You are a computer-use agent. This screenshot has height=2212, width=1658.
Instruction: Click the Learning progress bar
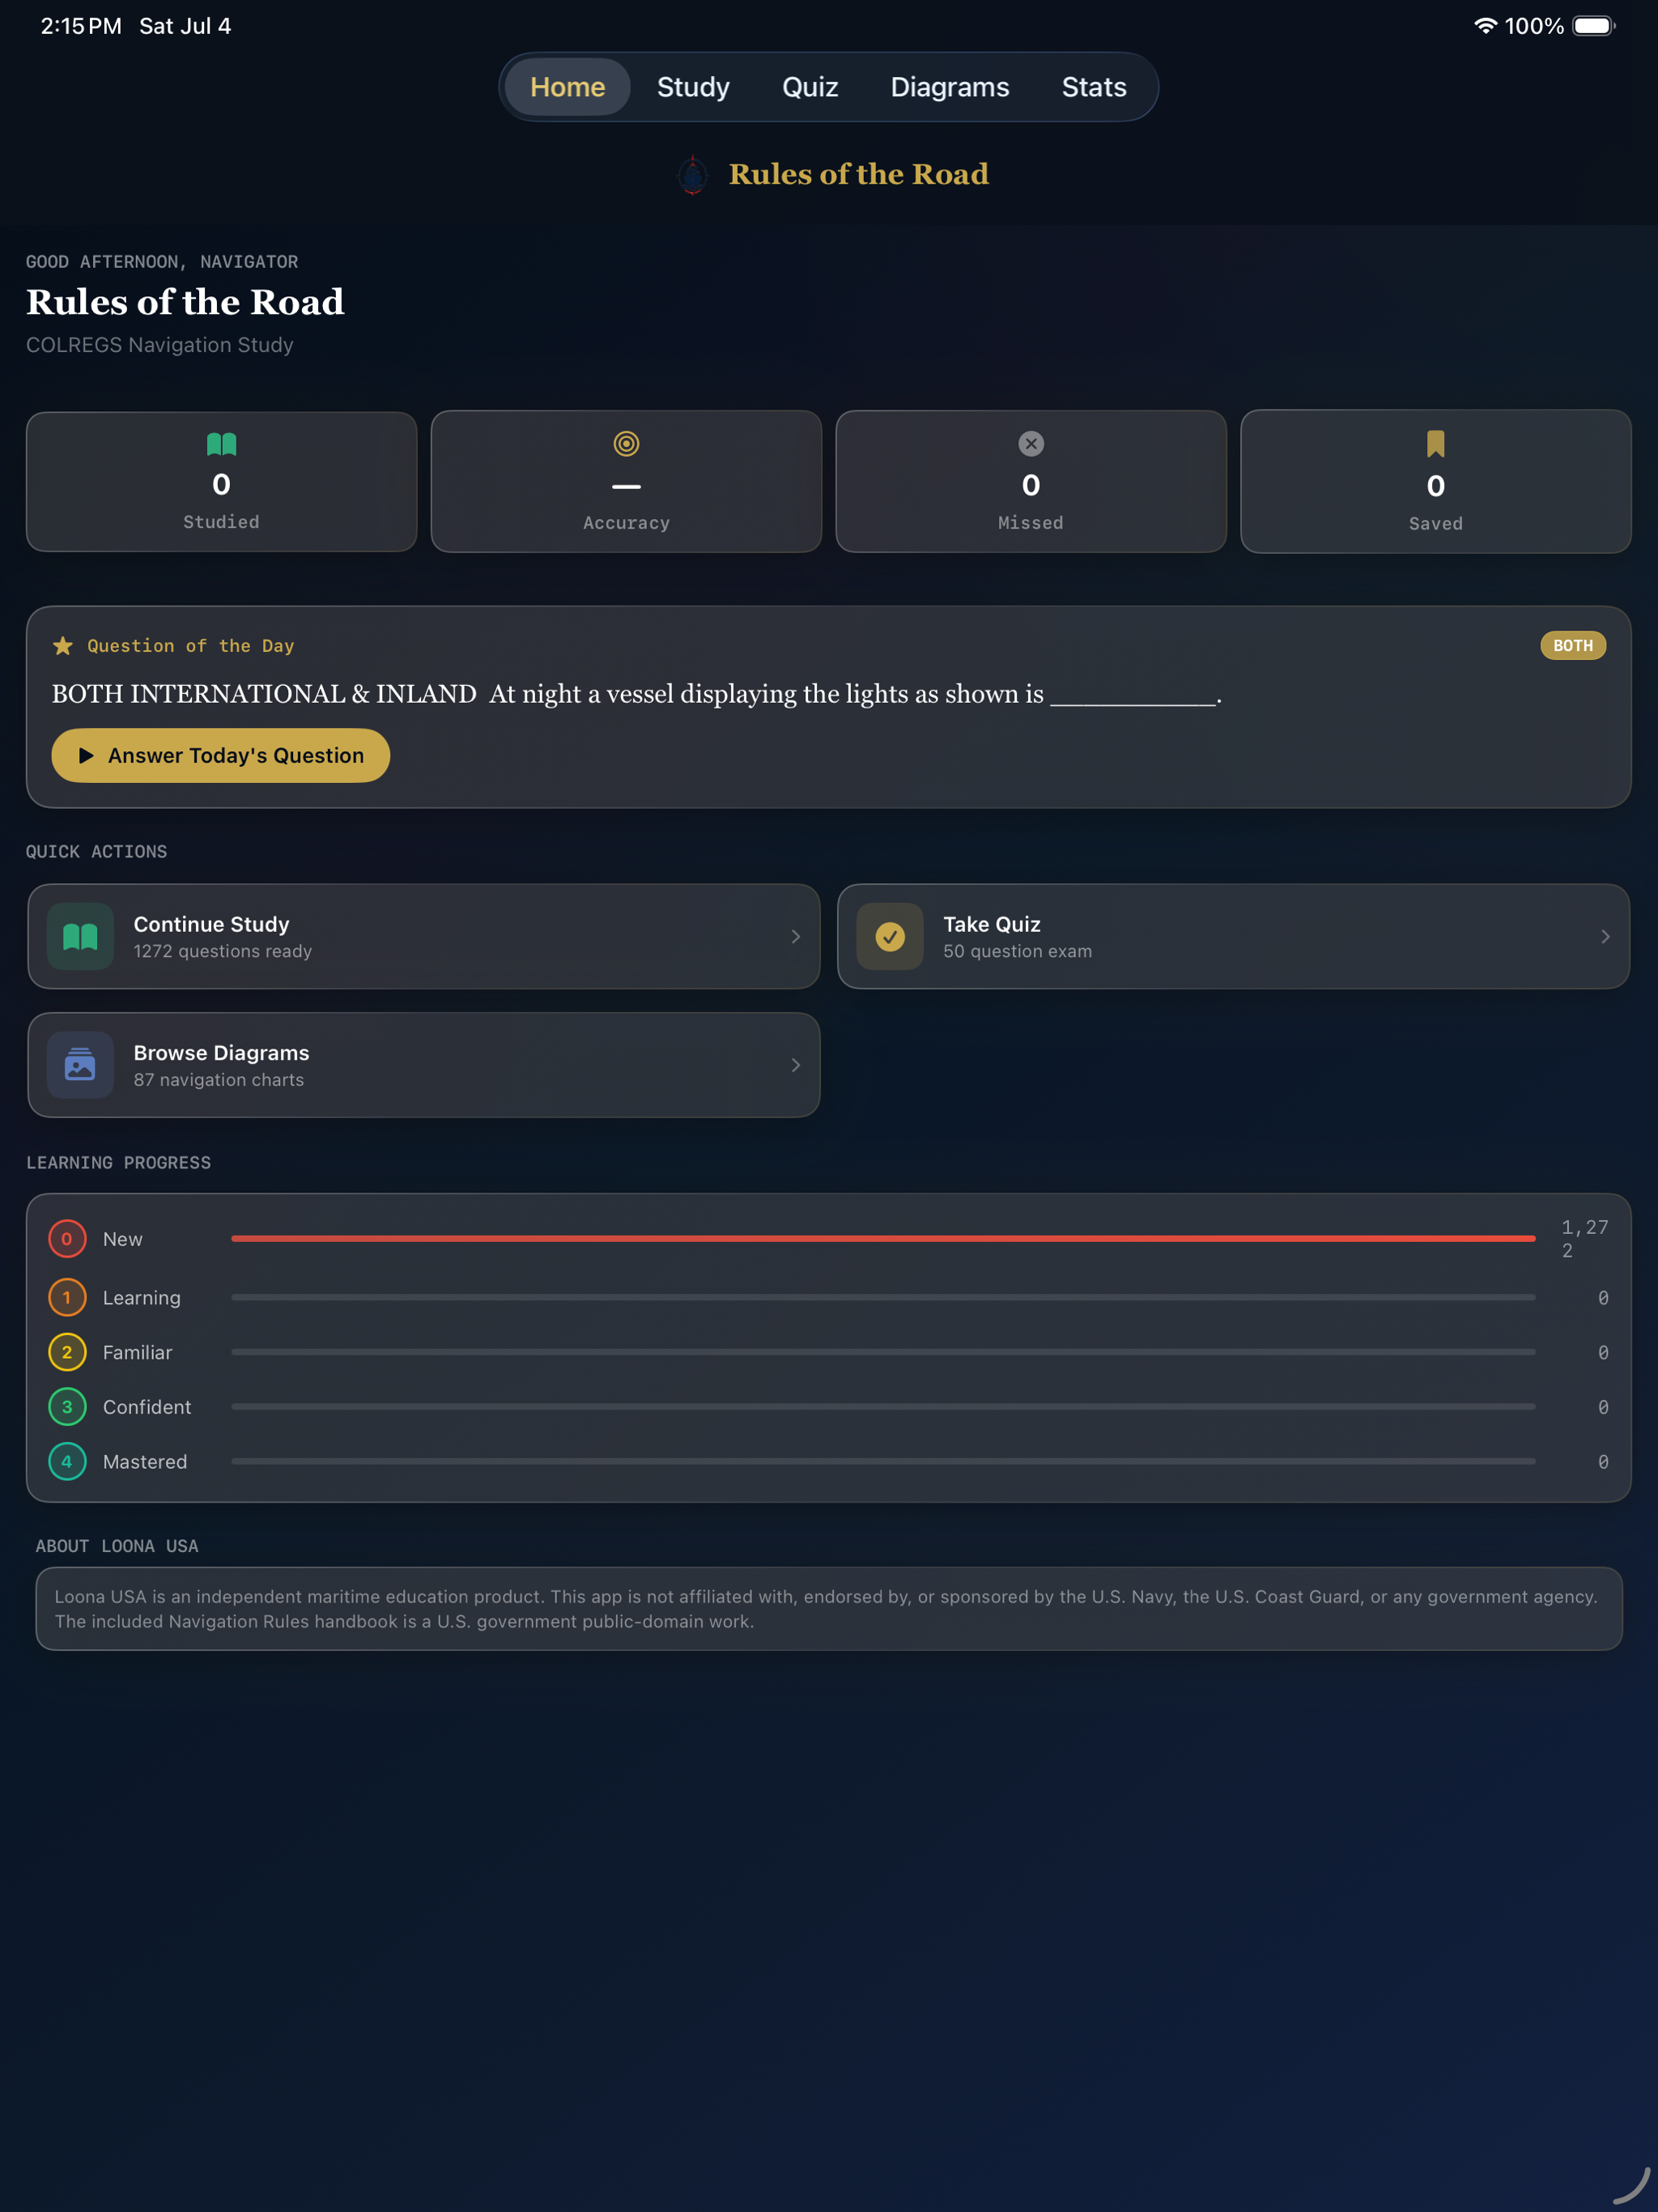pos(883,1298)
